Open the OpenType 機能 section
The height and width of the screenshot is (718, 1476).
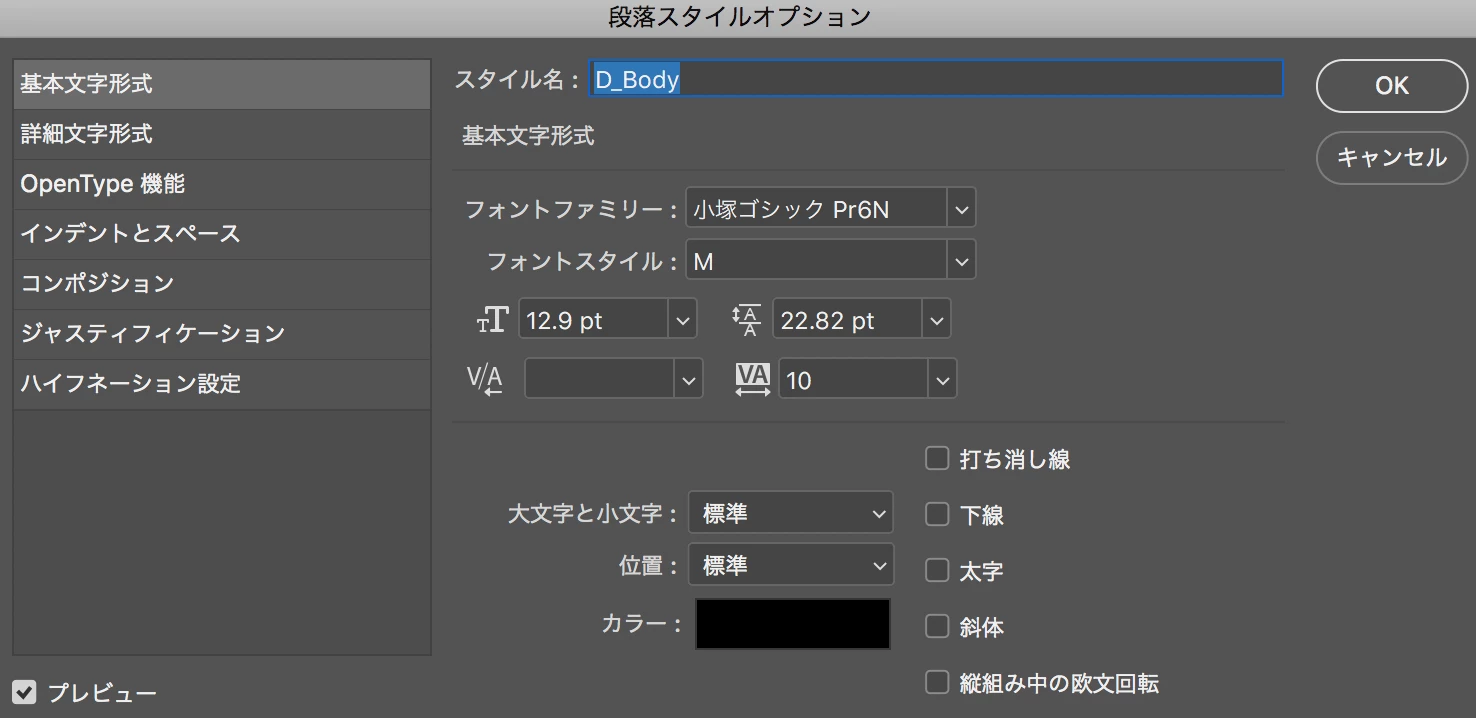tap(222, 184)
